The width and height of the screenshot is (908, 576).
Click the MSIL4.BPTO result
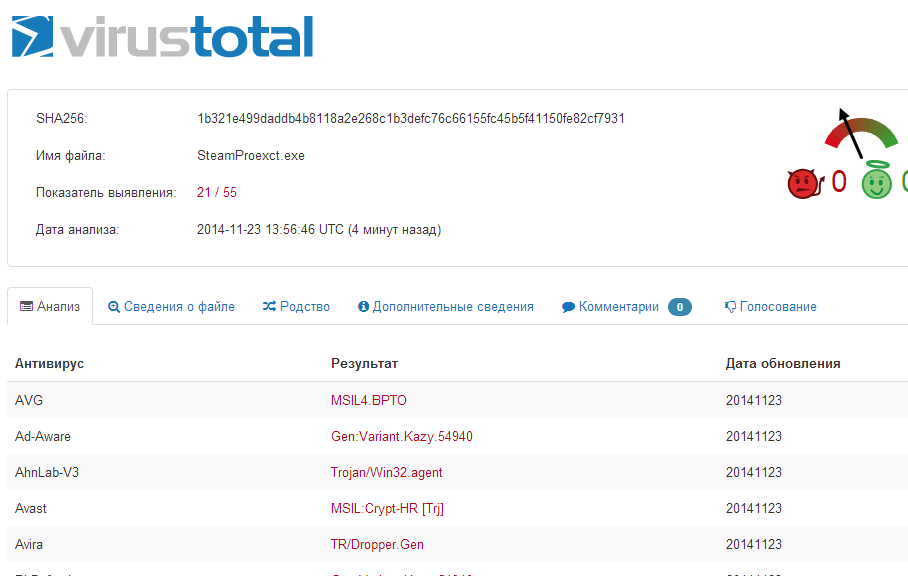click(369, 401)
